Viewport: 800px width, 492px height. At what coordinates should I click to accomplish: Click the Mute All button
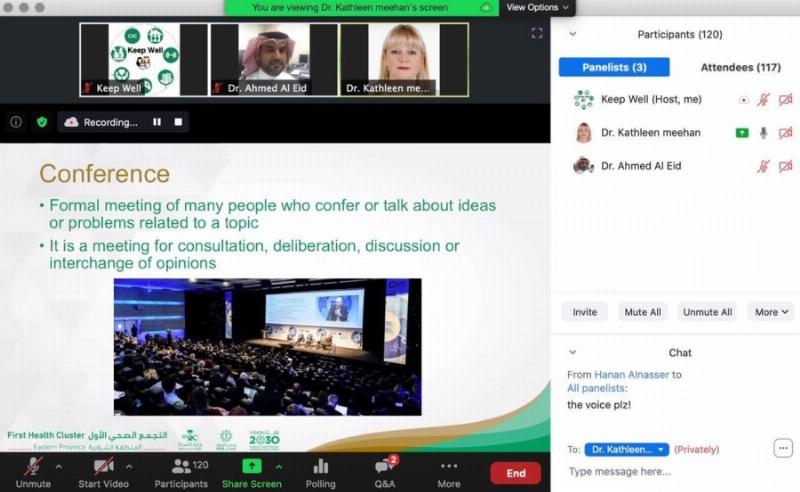tap(642, 312)
